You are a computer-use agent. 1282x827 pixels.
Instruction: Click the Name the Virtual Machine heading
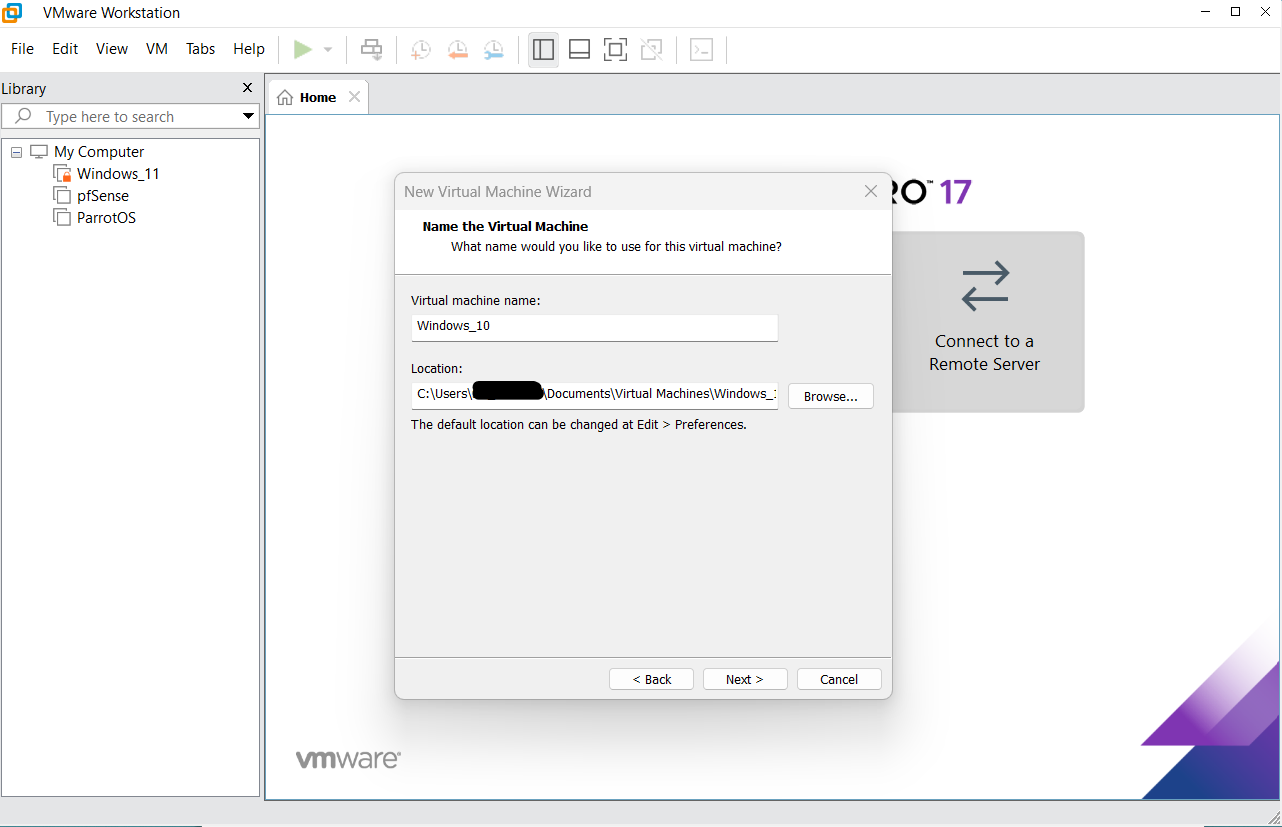pyautogui.click(x=505, y=226)
